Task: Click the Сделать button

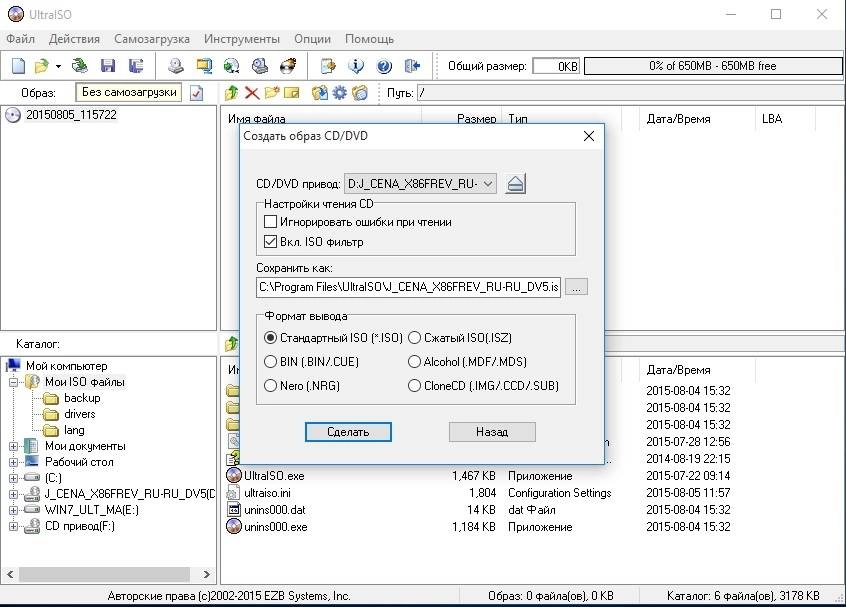Action: 348,432
